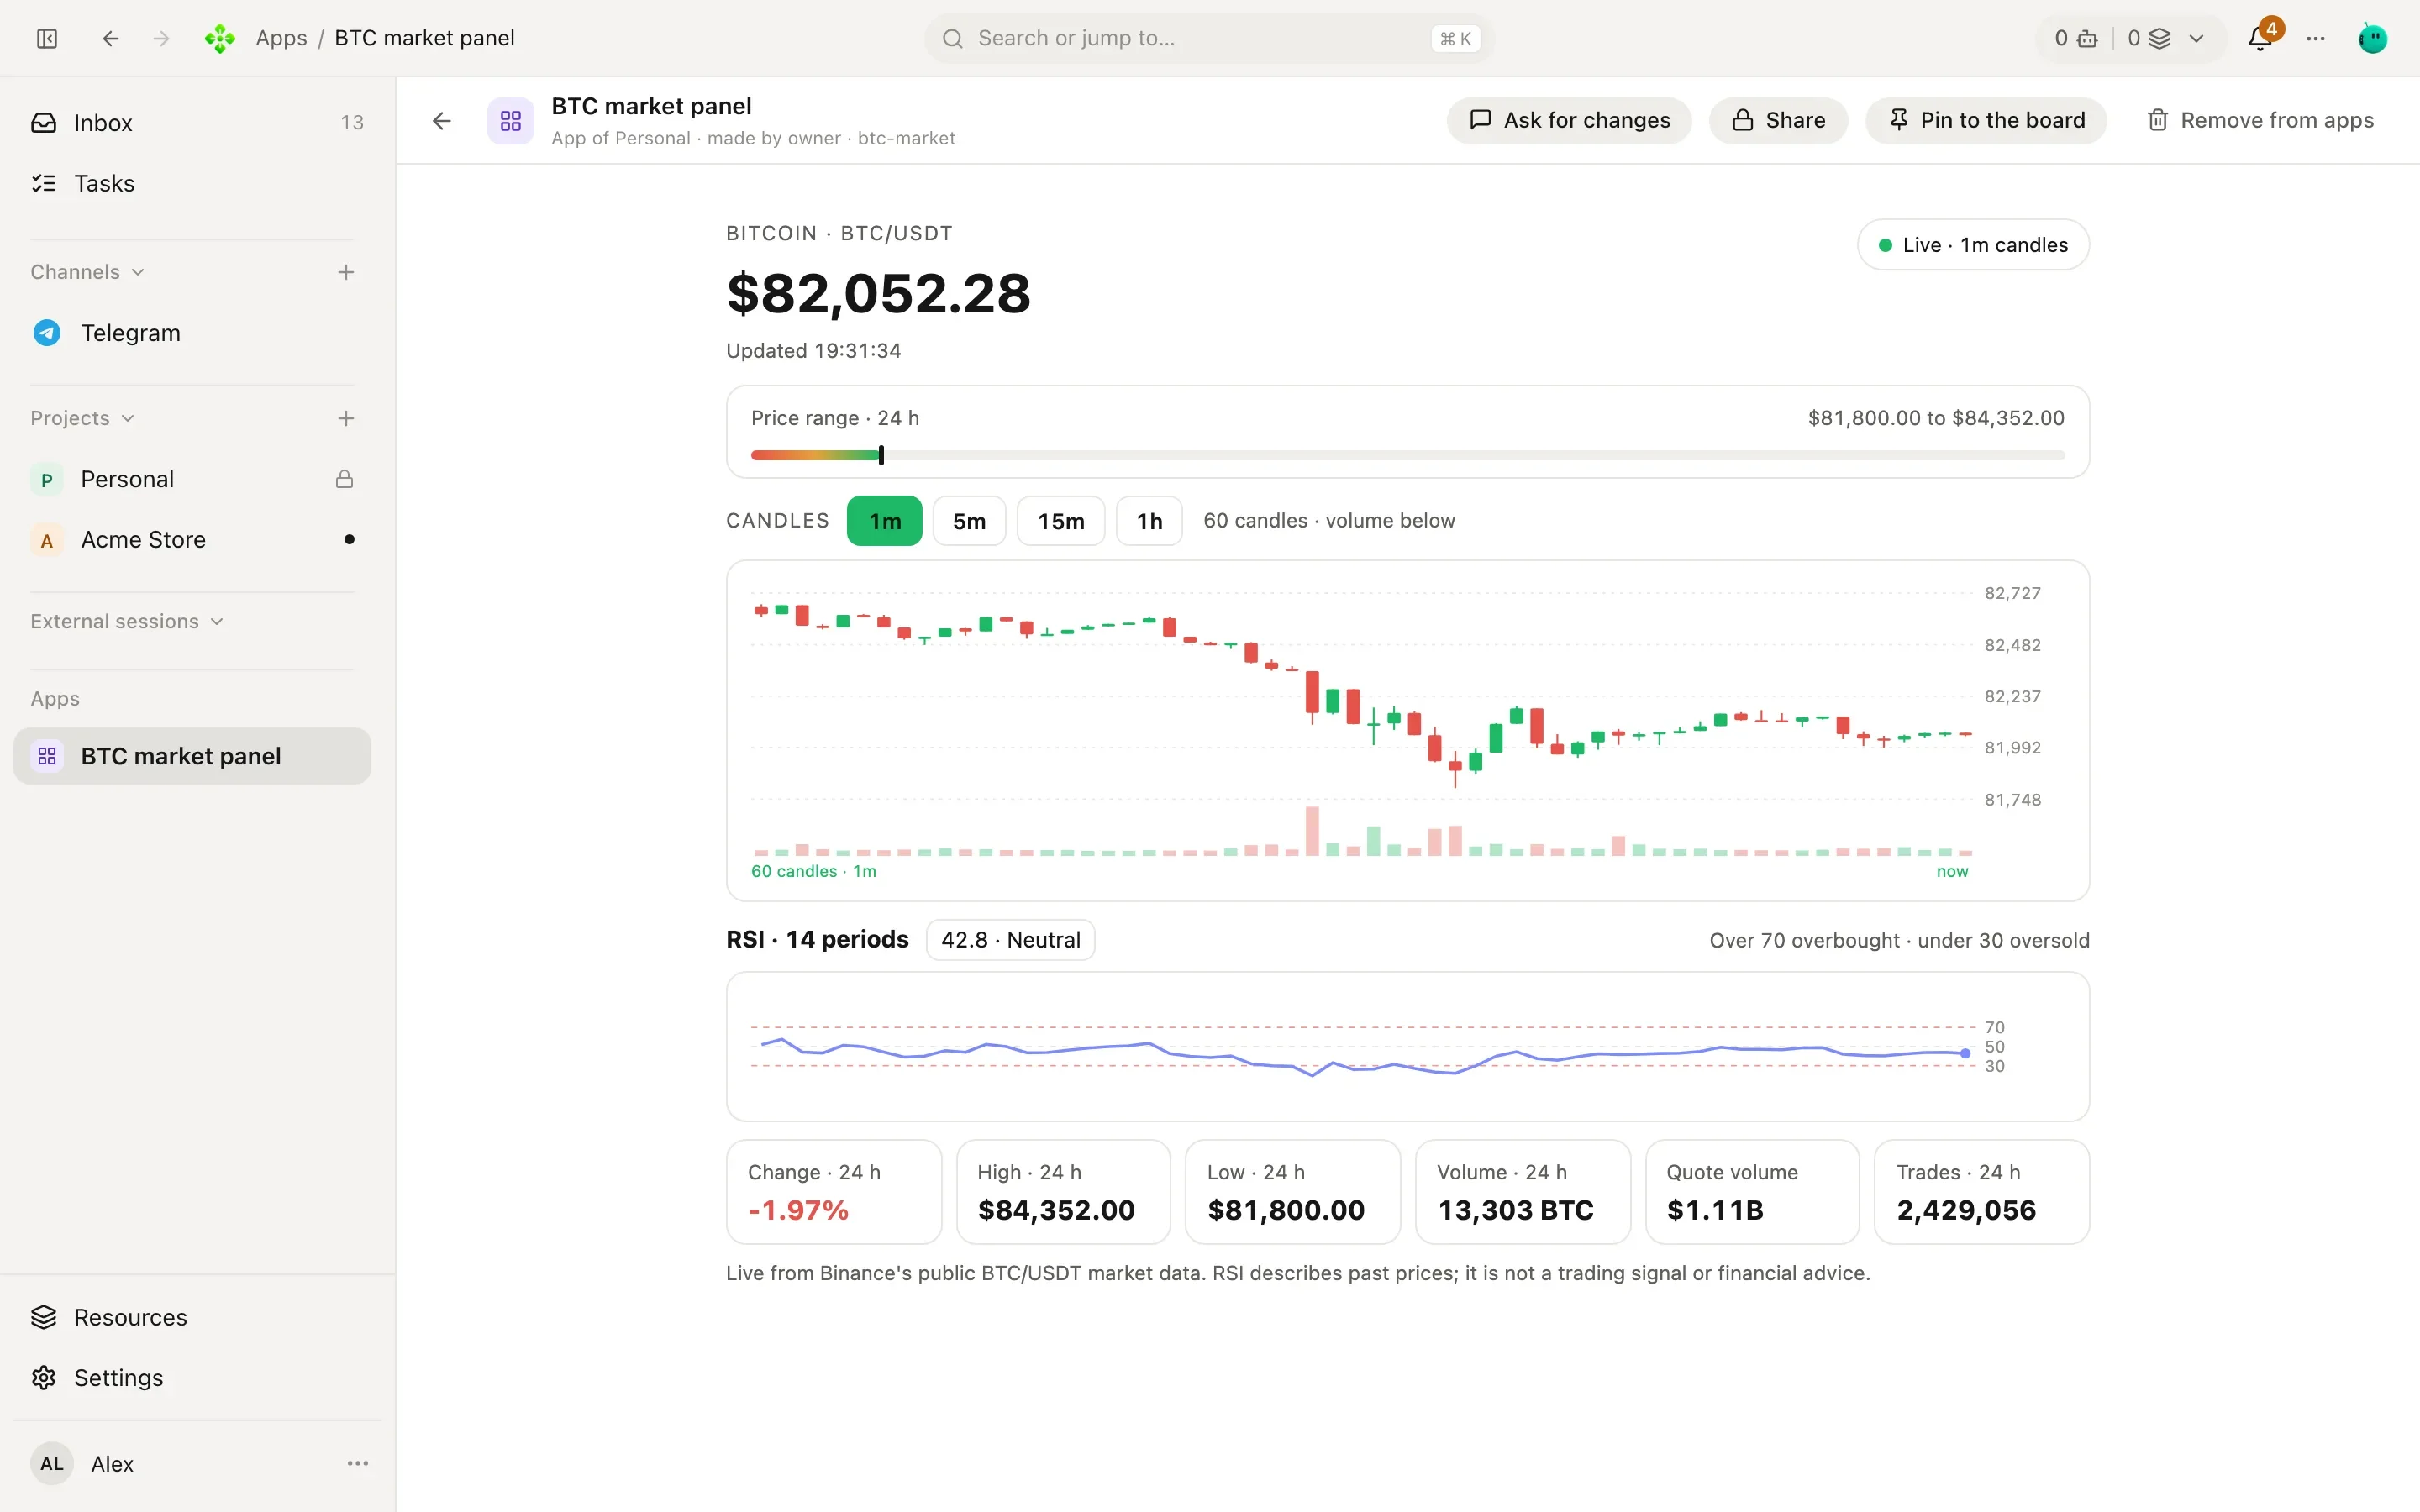Pin the app to the board
Screen dimensions: 2420x1512
tap(1986, 120)
